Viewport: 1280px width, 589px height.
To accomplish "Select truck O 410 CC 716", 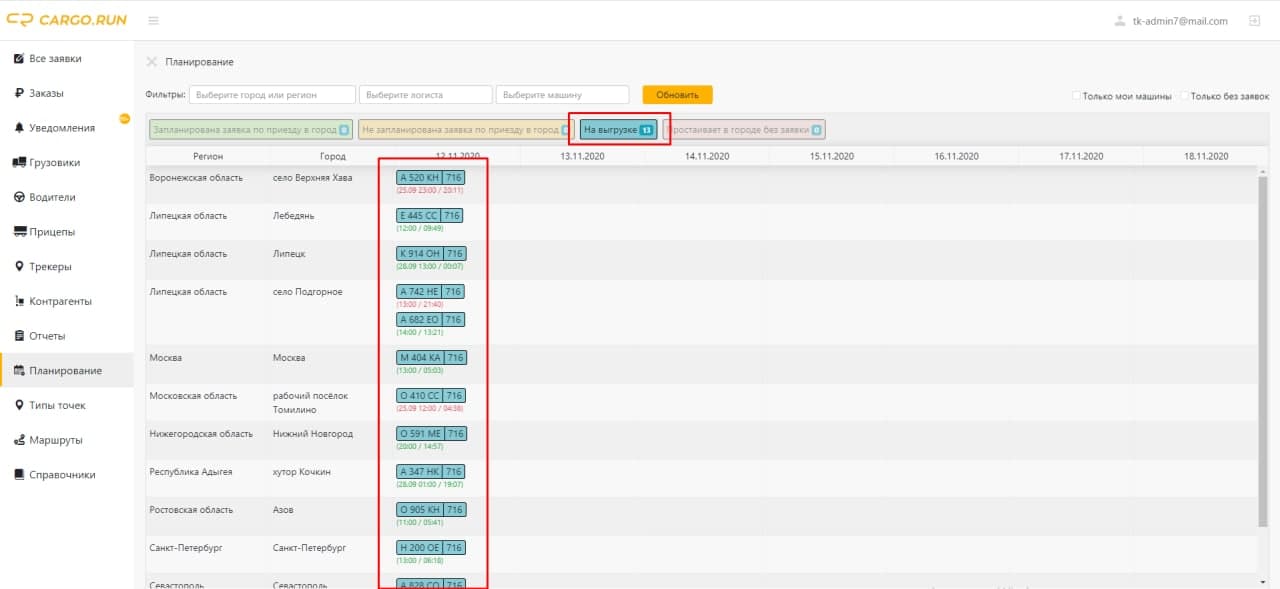I will coord(430,396).
